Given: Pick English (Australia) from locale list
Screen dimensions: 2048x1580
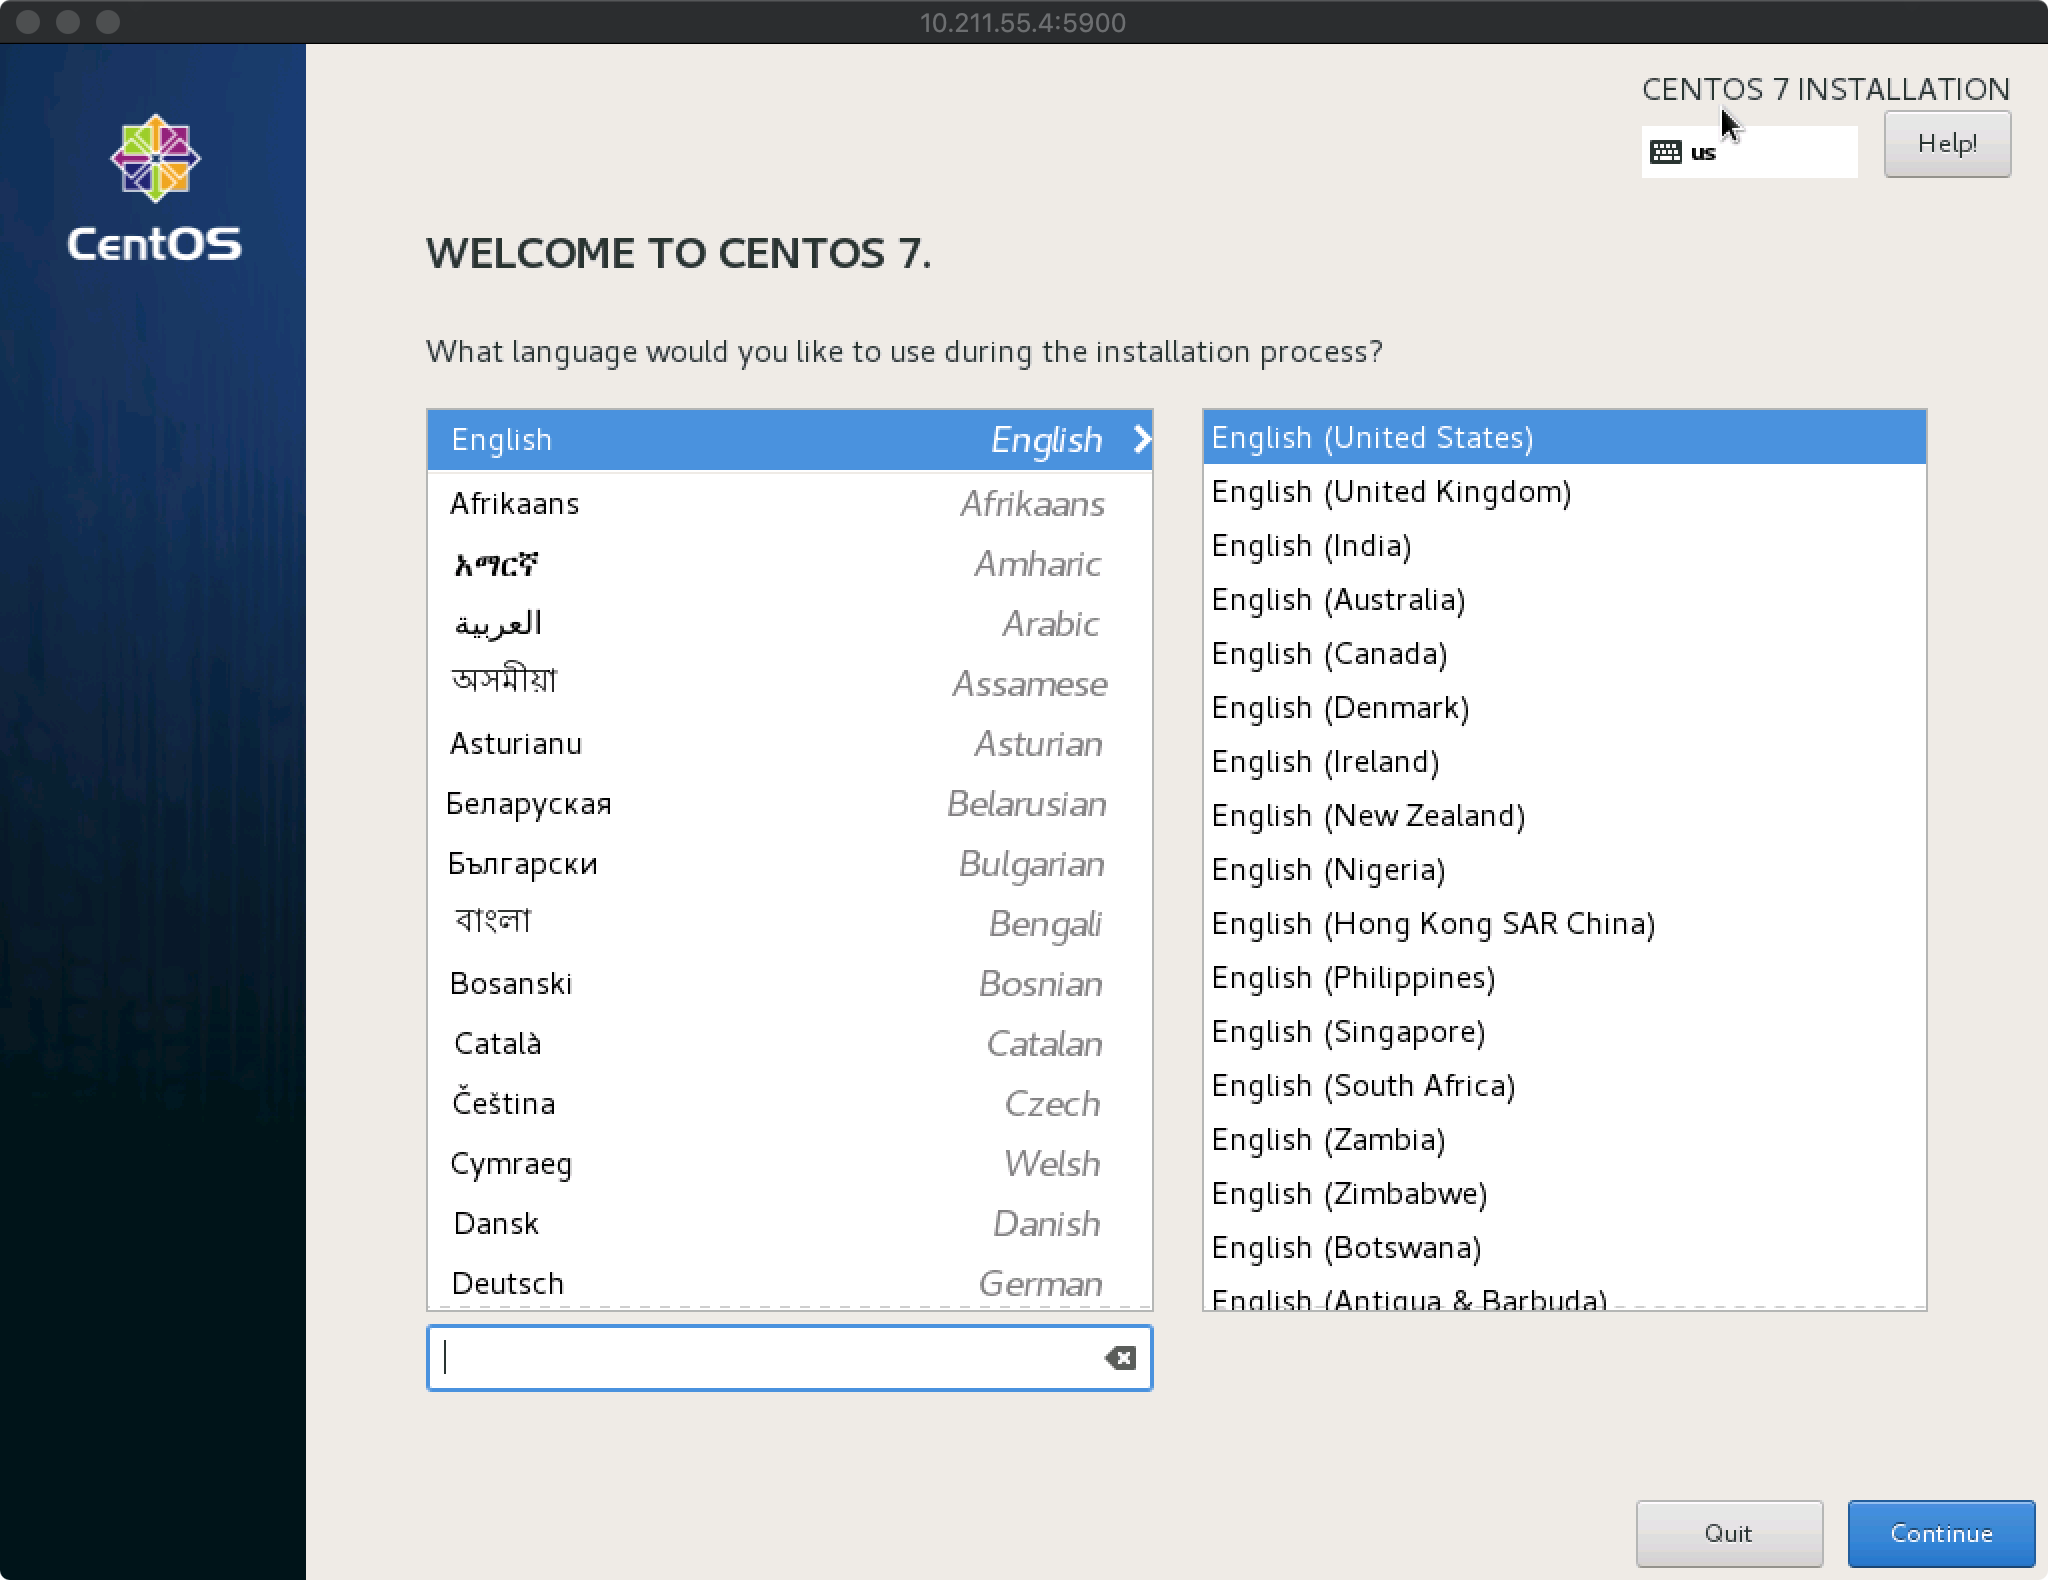Looking at the screenshot, I should point(1338,600).
